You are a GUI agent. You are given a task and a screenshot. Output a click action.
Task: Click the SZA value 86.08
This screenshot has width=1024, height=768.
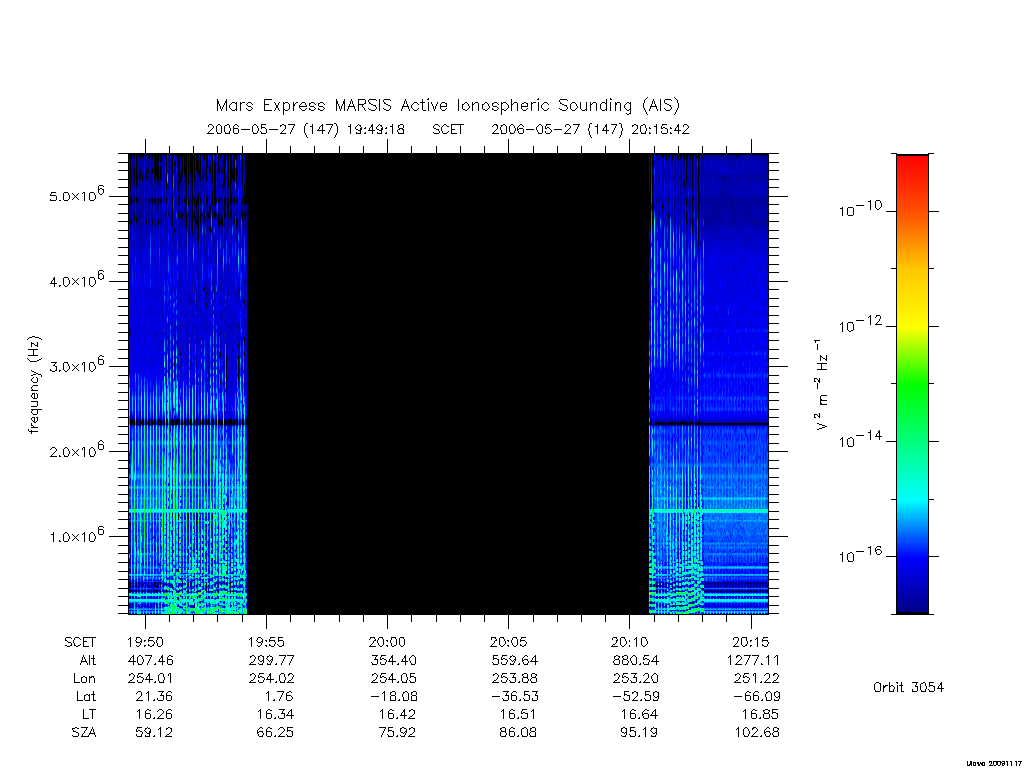pyautogui.click(x=518, y=732)
